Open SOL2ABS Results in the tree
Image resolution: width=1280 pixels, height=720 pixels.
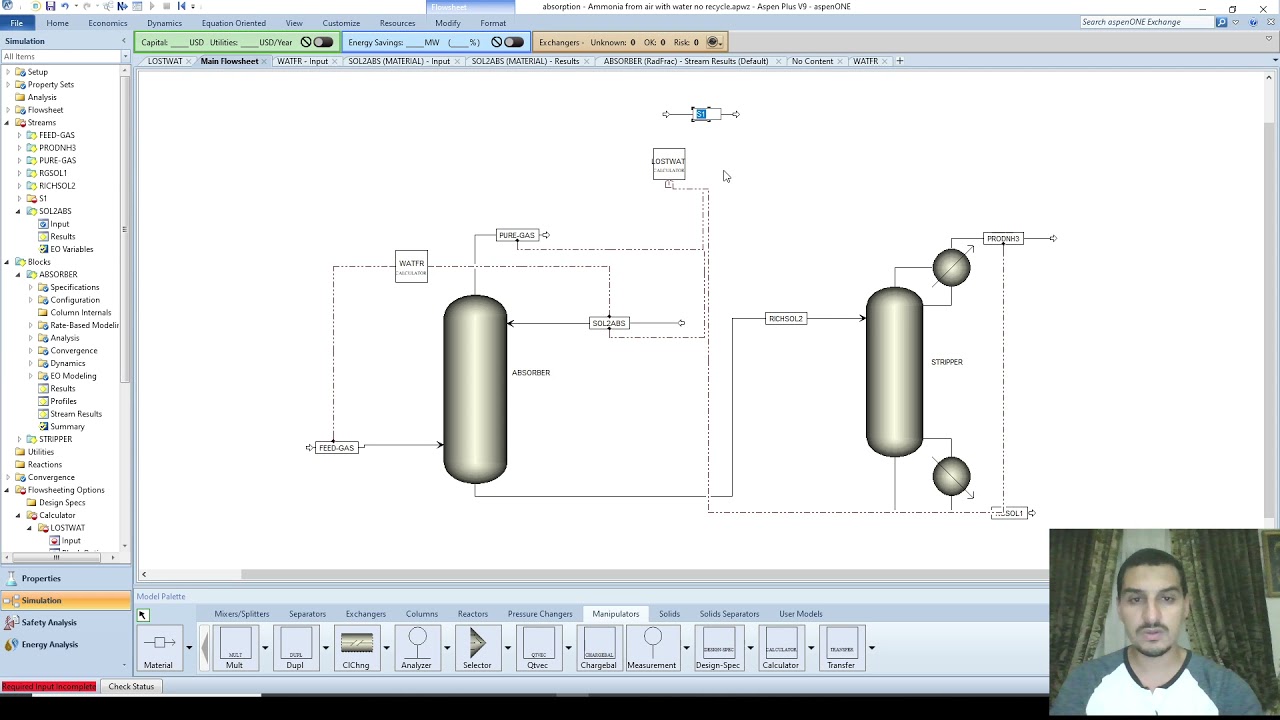(x=62, y=237)
